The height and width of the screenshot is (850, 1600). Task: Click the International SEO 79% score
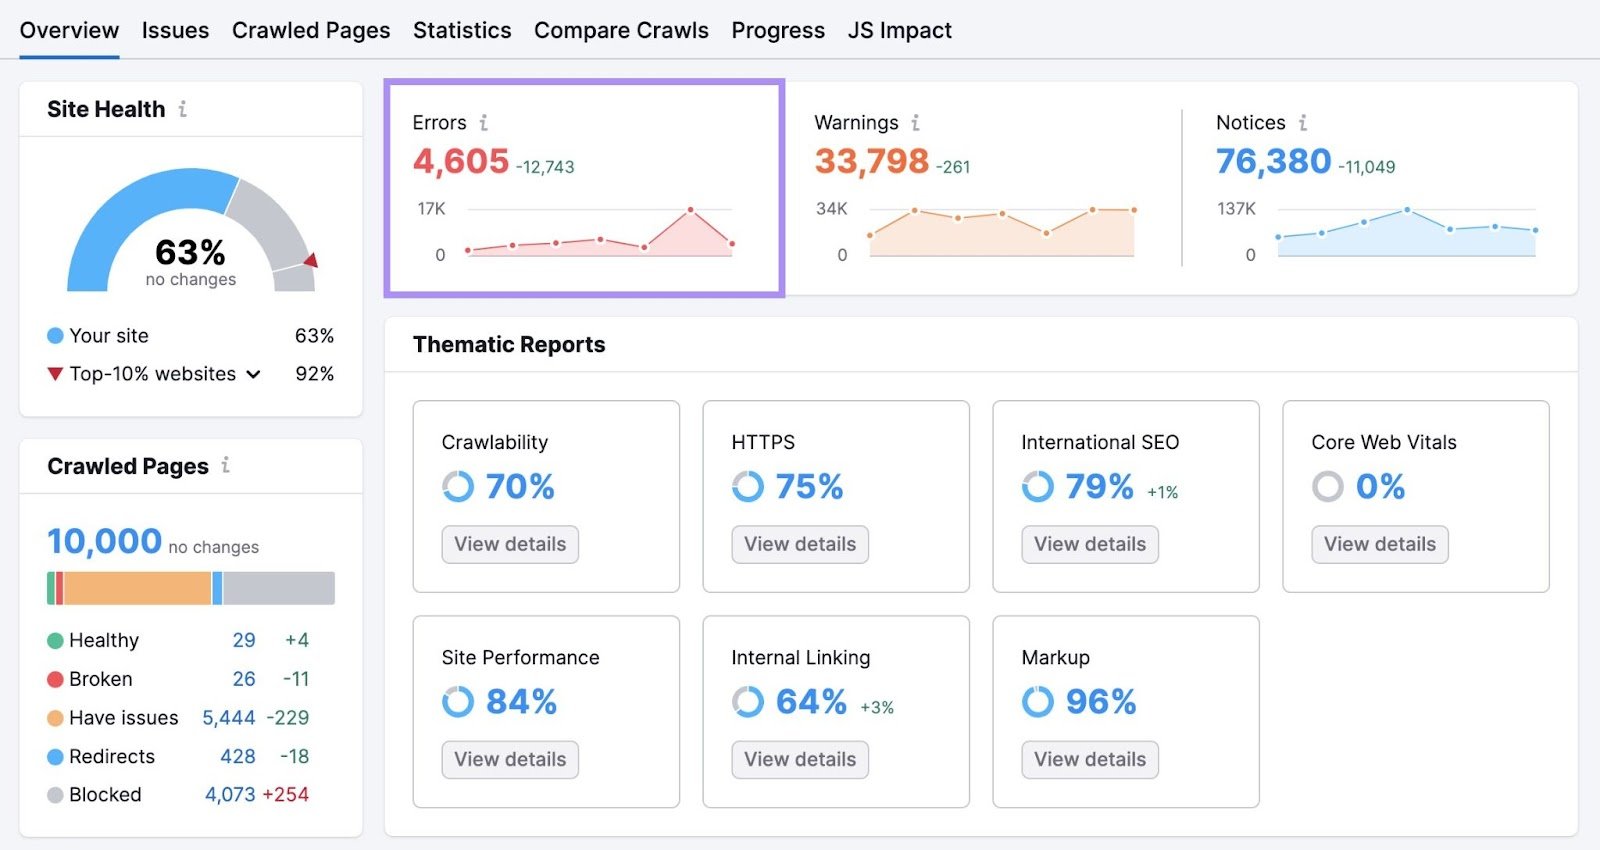(1100, 487)
